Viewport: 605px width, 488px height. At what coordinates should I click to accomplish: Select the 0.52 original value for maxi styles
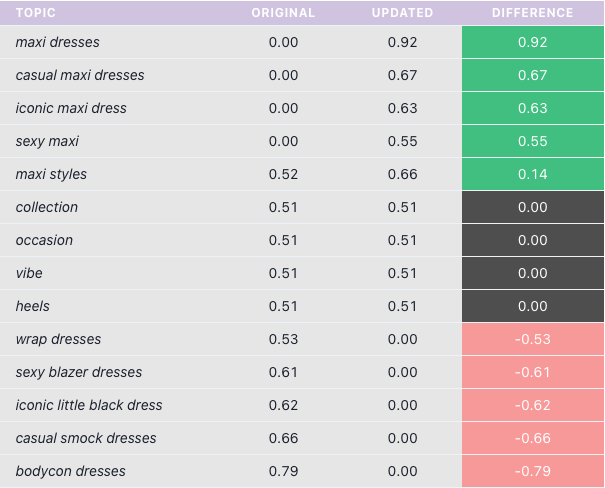[283, 174]
